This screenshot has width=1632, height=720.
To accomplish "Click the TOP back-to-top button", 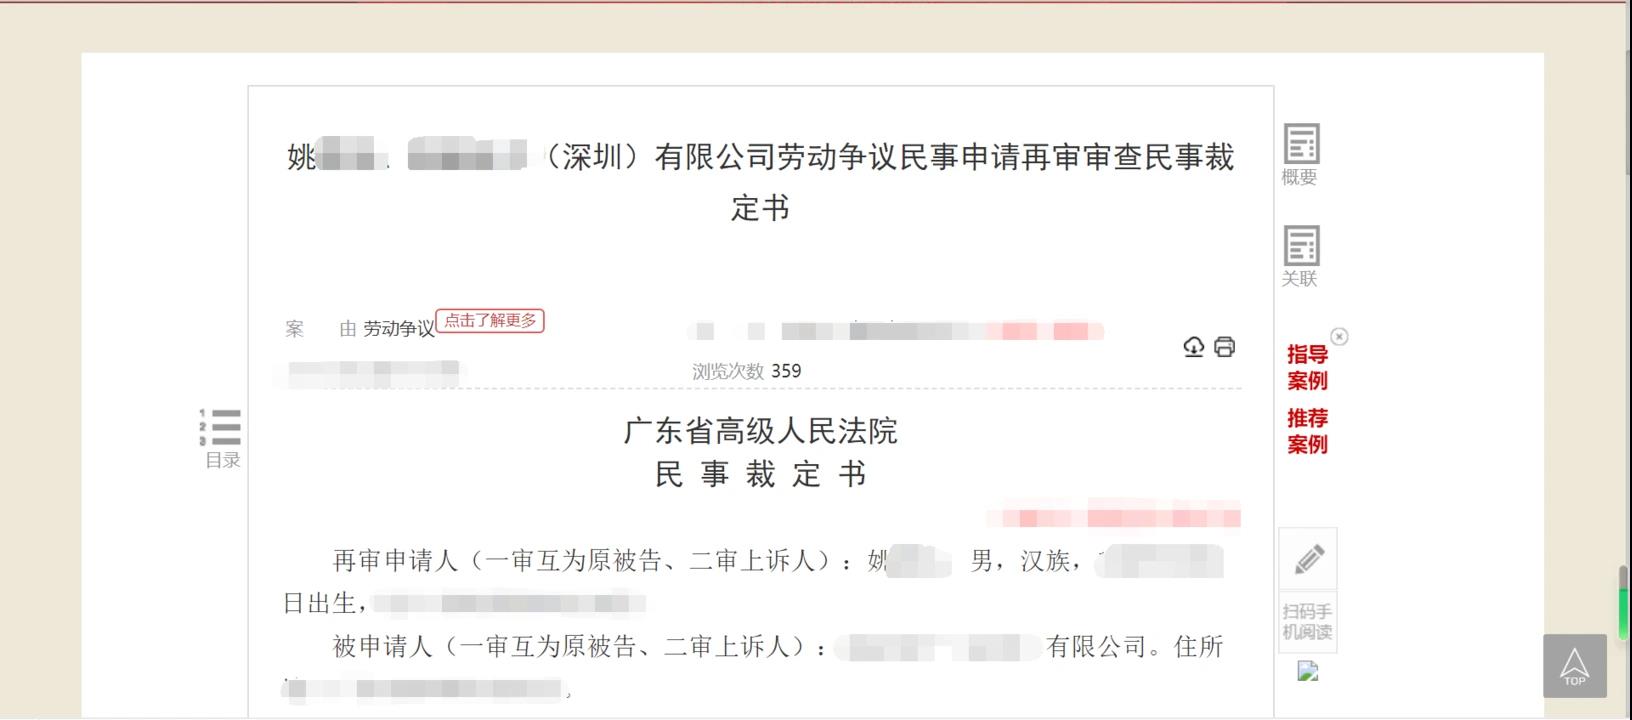I will pos(1575,666).
